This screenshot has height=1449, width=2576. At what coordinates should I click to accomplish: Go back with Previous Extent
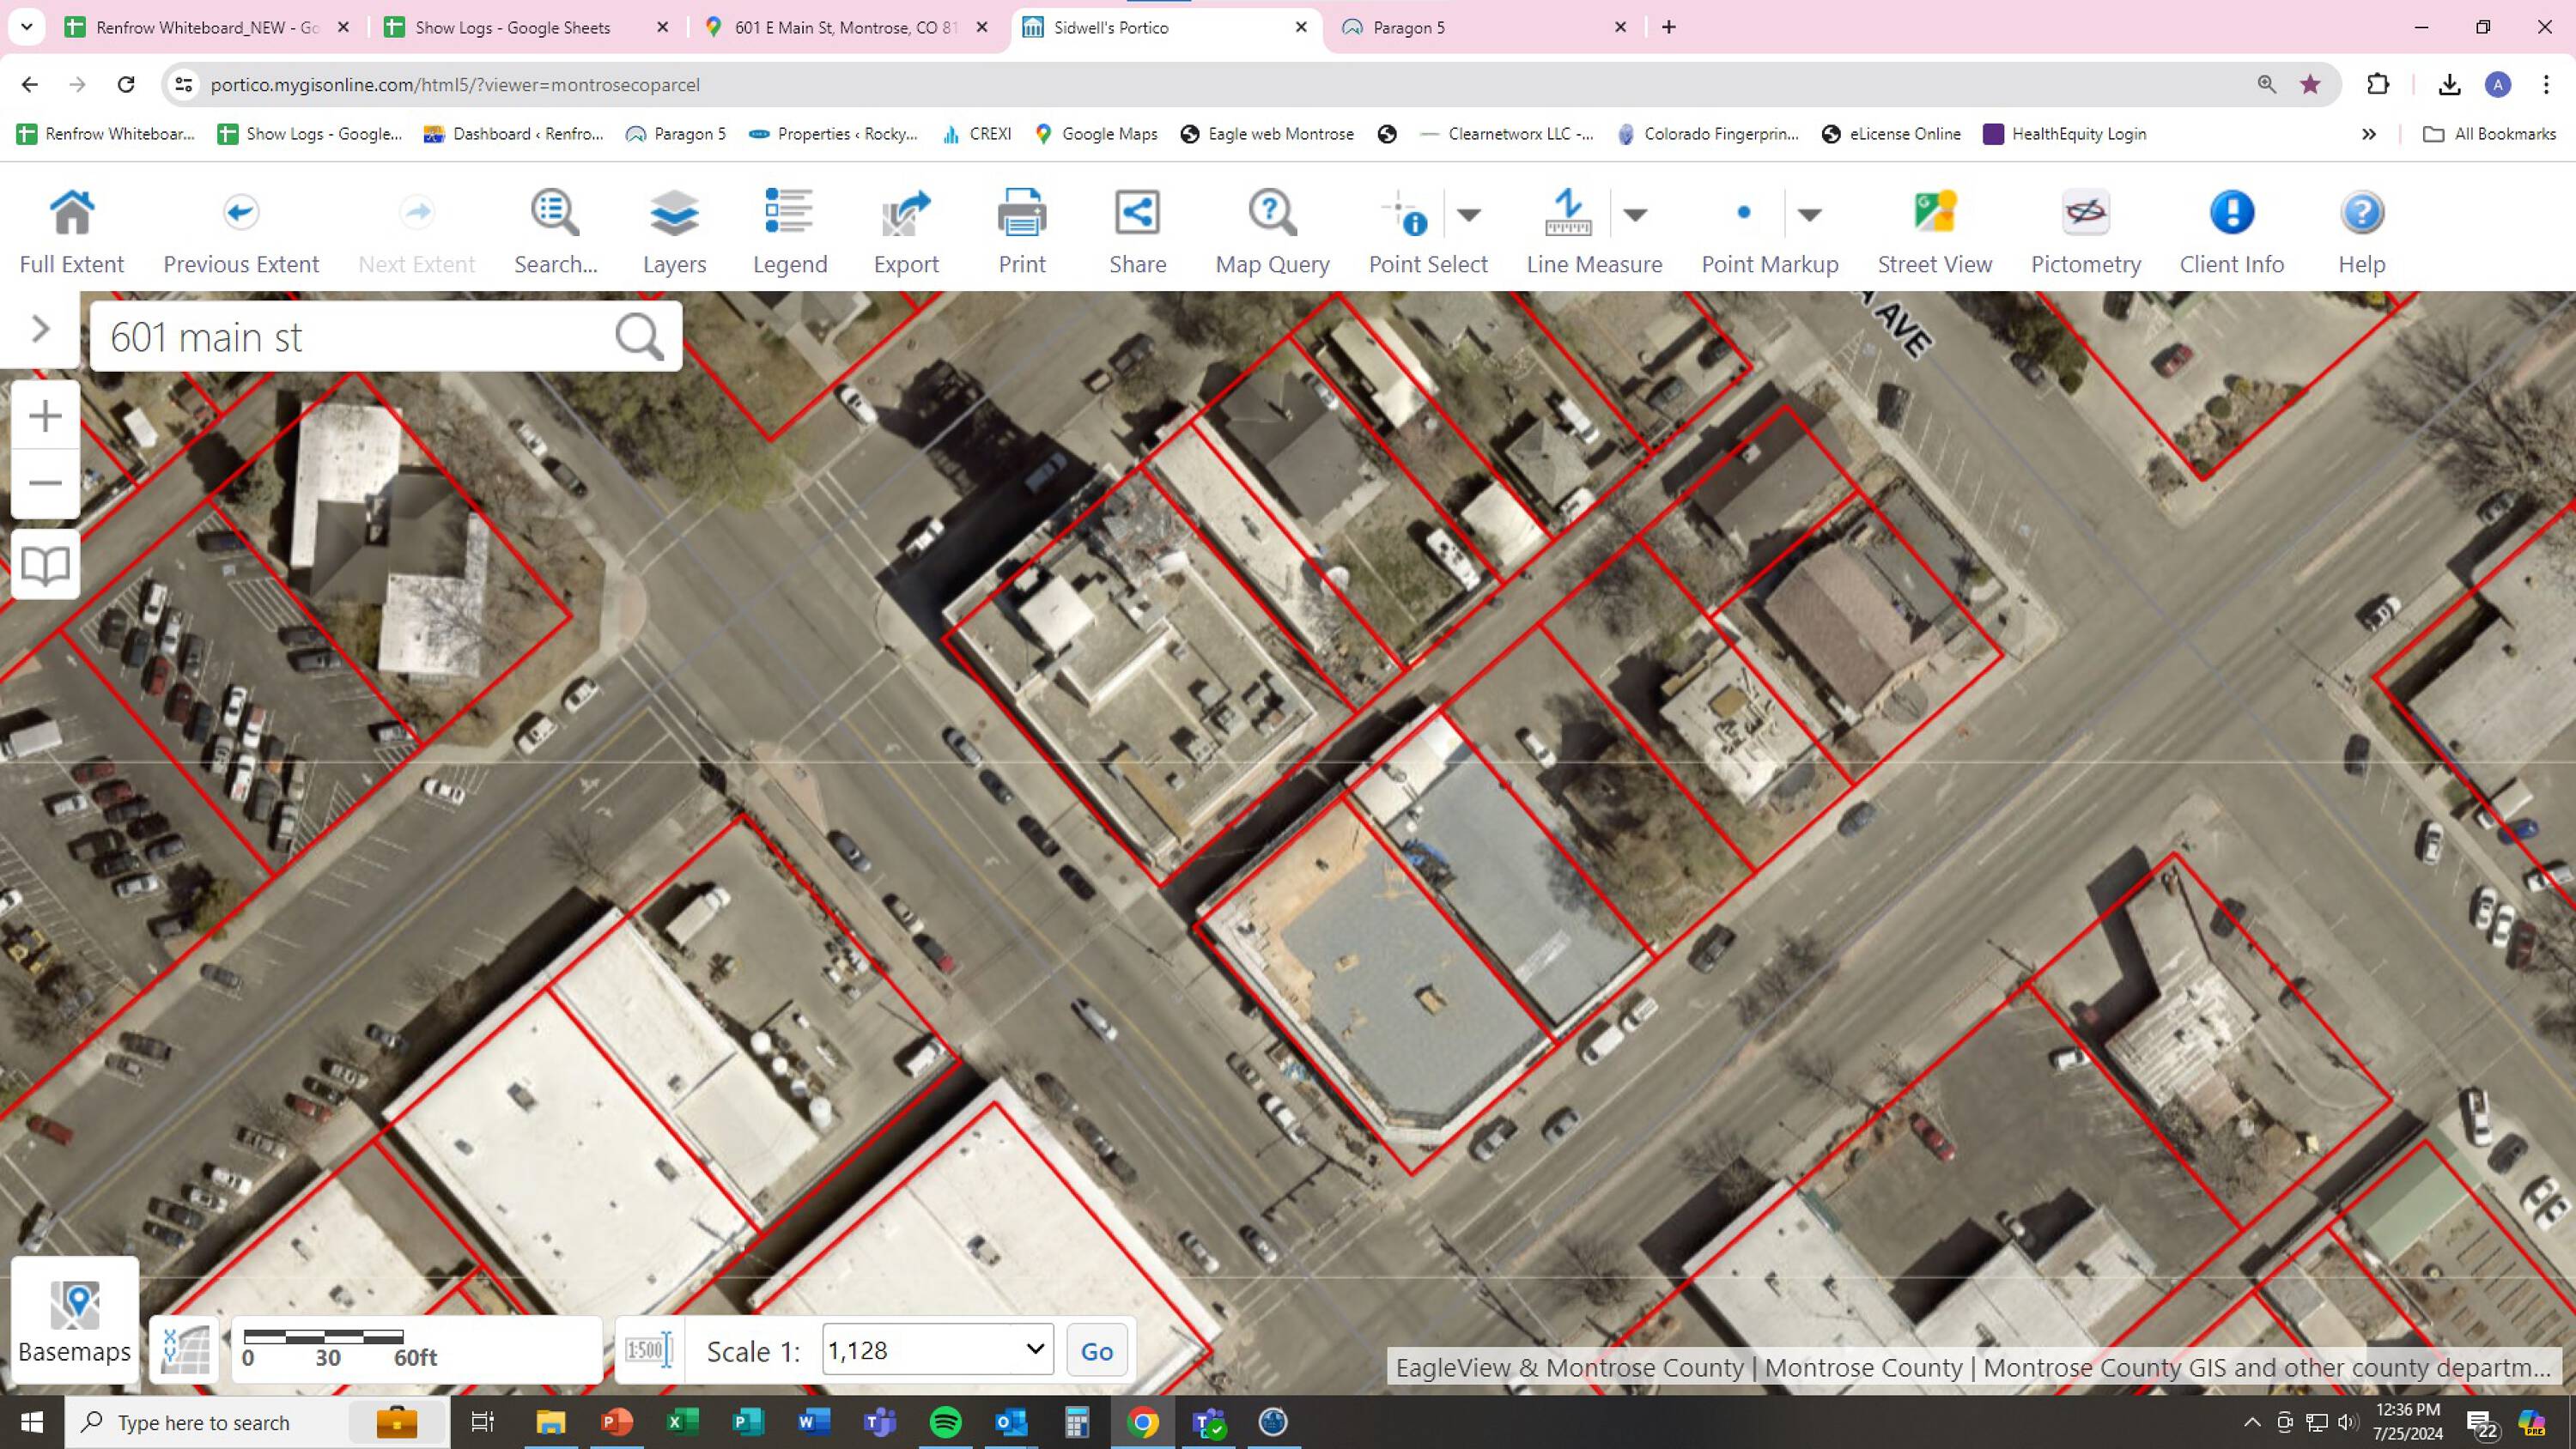tap(240, 232)
